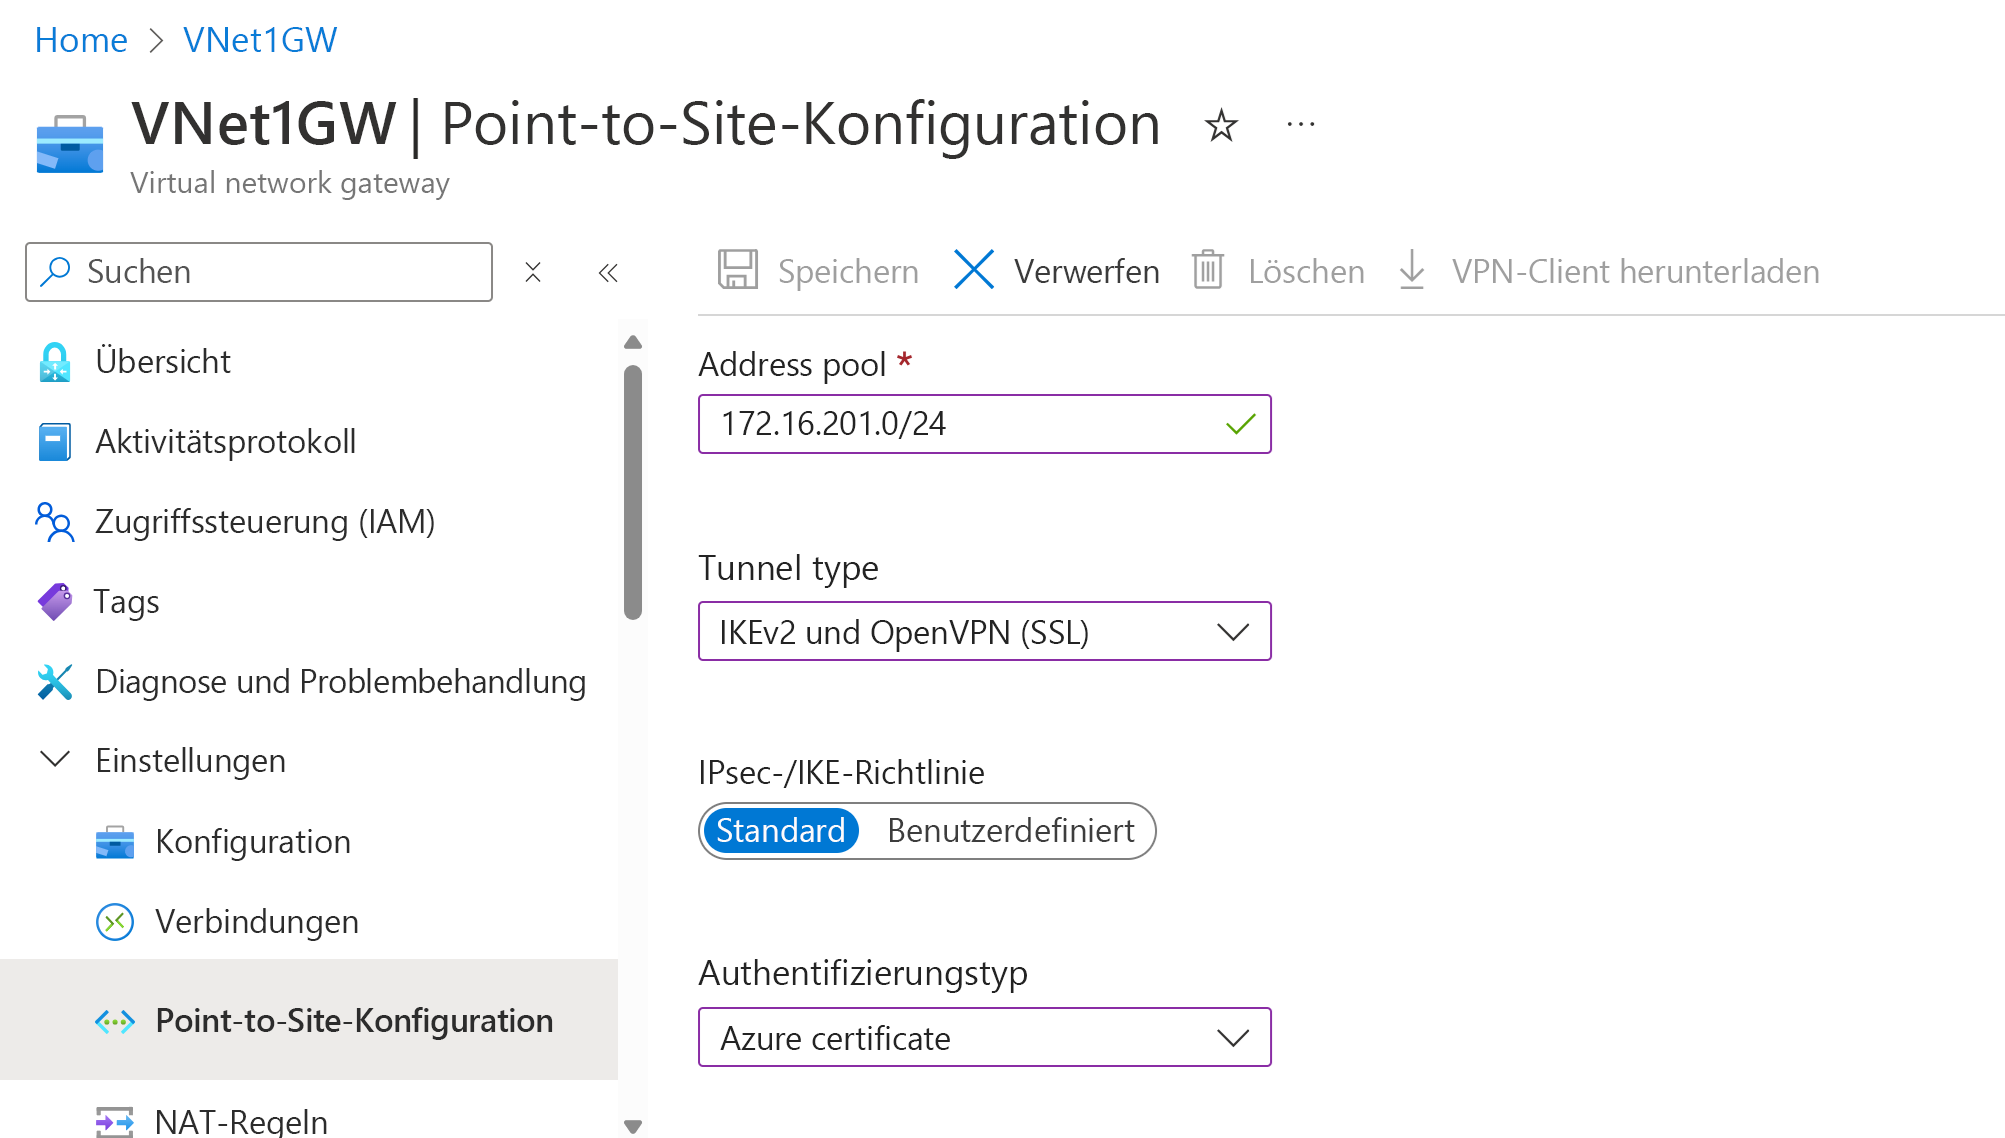This screenshot has height=1138, width=2005.
Task: Click the Aktivitätsprotokoll log icon
Action: tap(55, 442)
